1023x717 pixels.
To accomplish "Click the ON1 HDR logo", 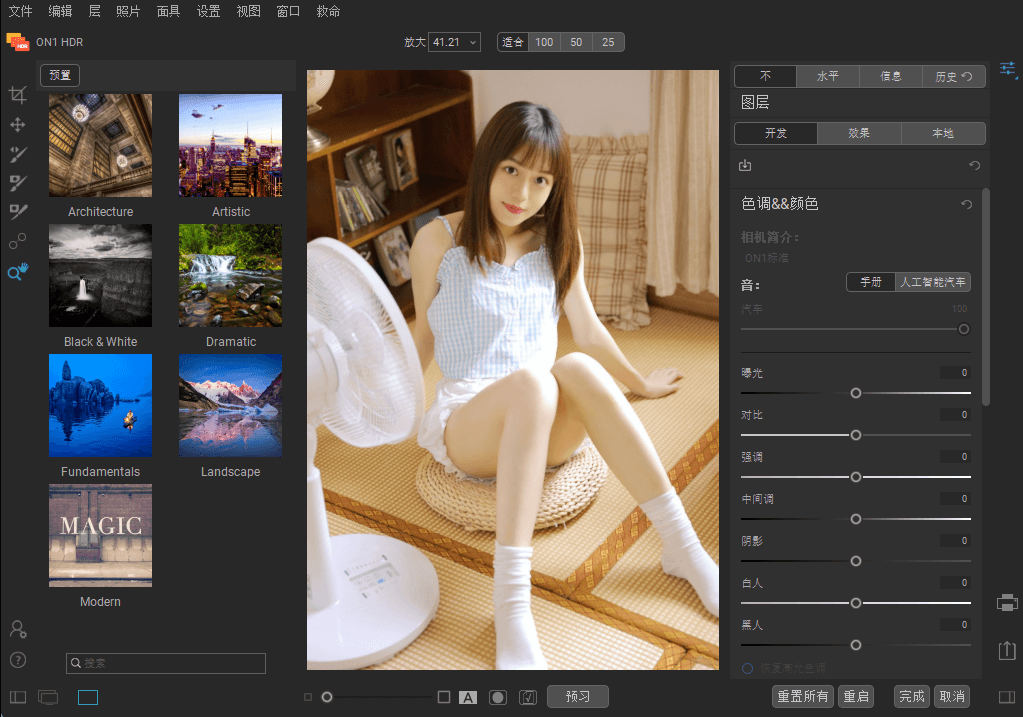I will (18, 42).
